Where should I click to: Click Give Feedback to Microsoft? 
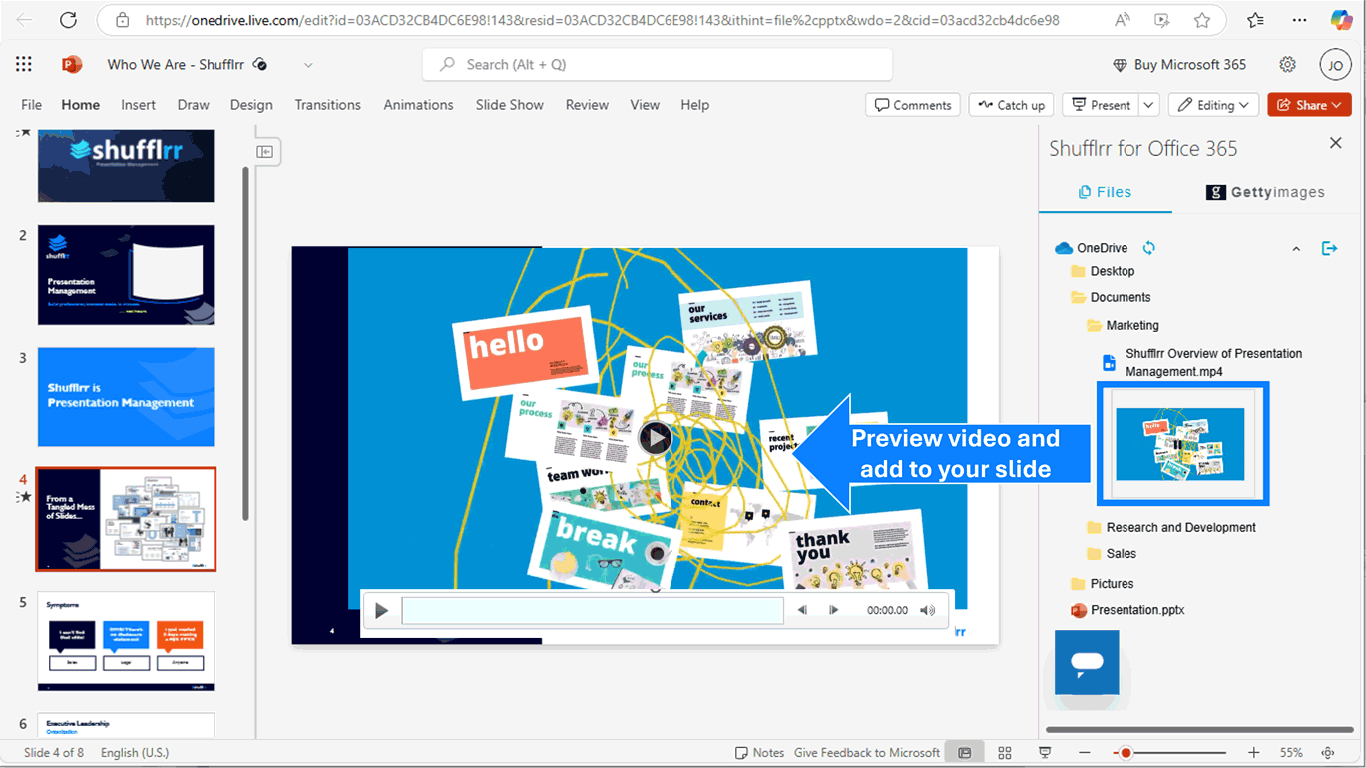point(867,753)
